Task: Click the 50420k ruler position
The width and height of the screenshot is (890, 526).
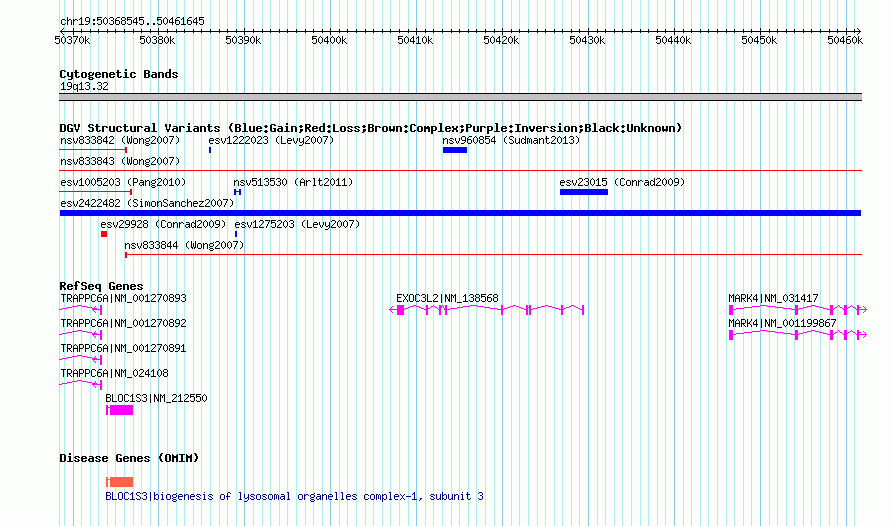Action: [501, 40]
